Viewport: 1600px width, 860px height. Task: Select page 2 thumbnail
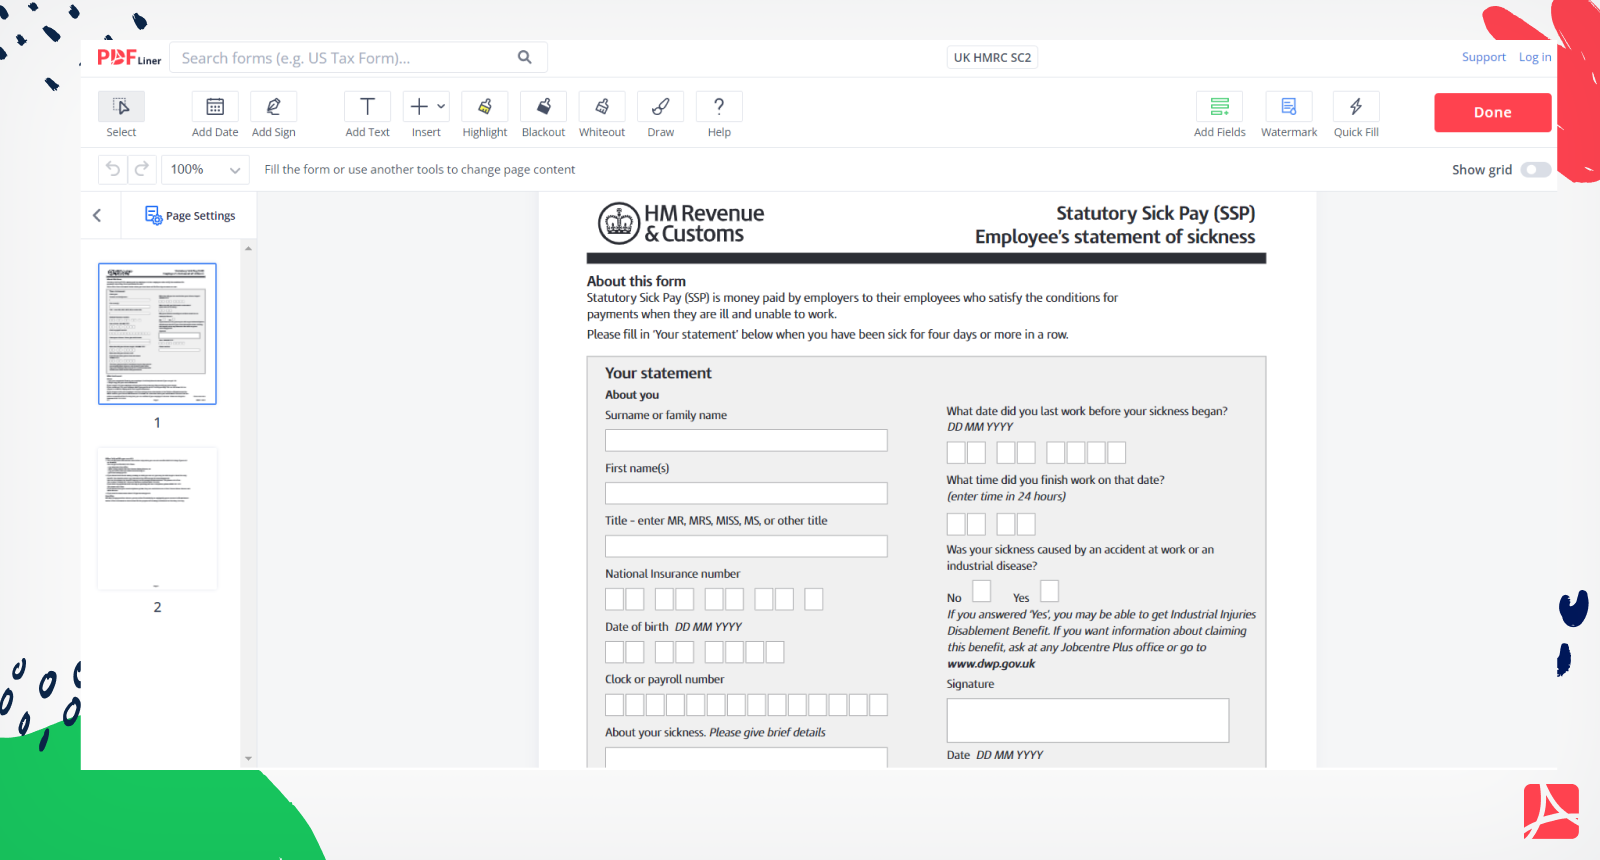(x=157, y=519)
